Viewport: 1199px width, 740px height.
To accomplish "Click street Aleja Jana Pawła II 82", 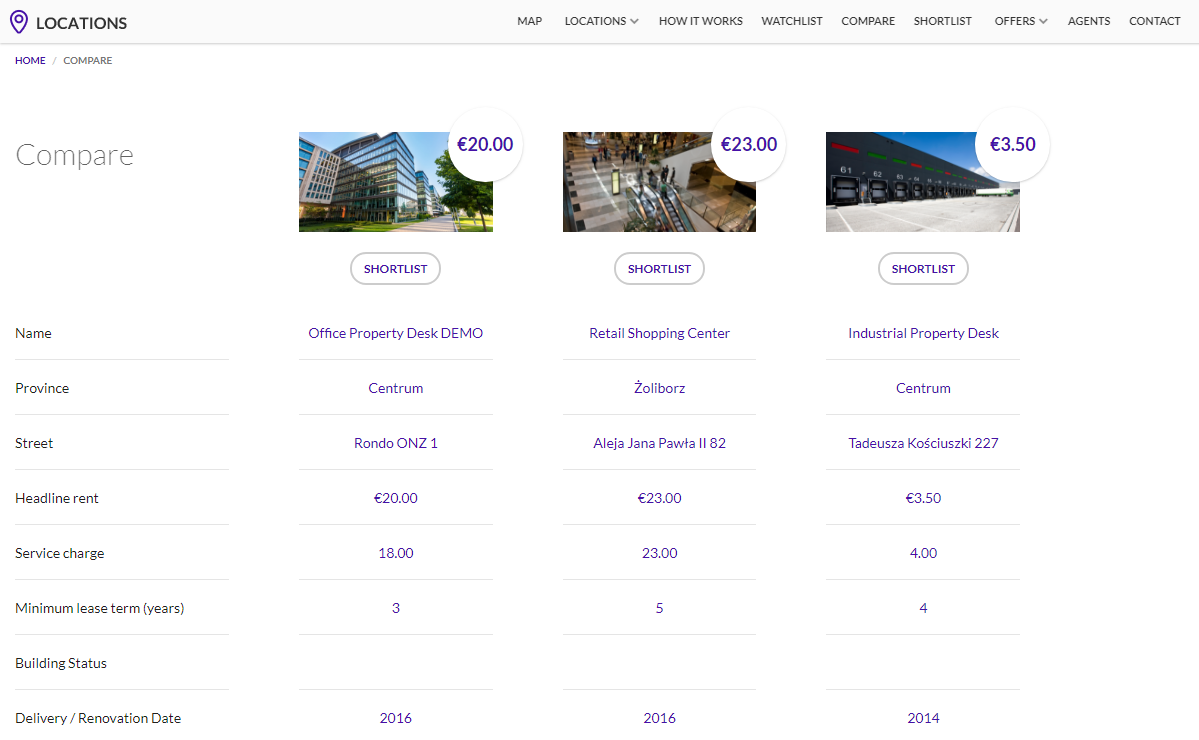I will pos(659,443).
